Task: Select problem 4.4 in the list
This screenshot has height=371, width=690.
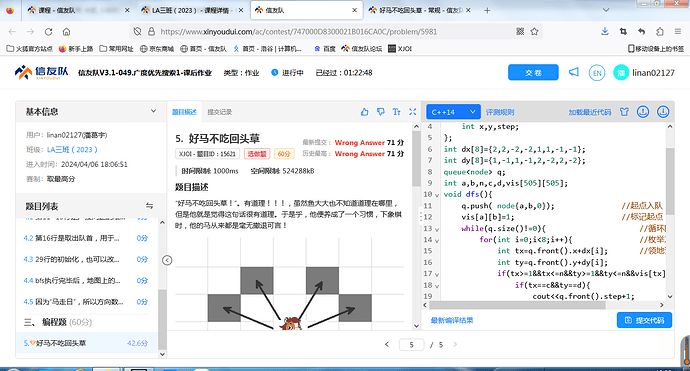Action: (87, 280)
